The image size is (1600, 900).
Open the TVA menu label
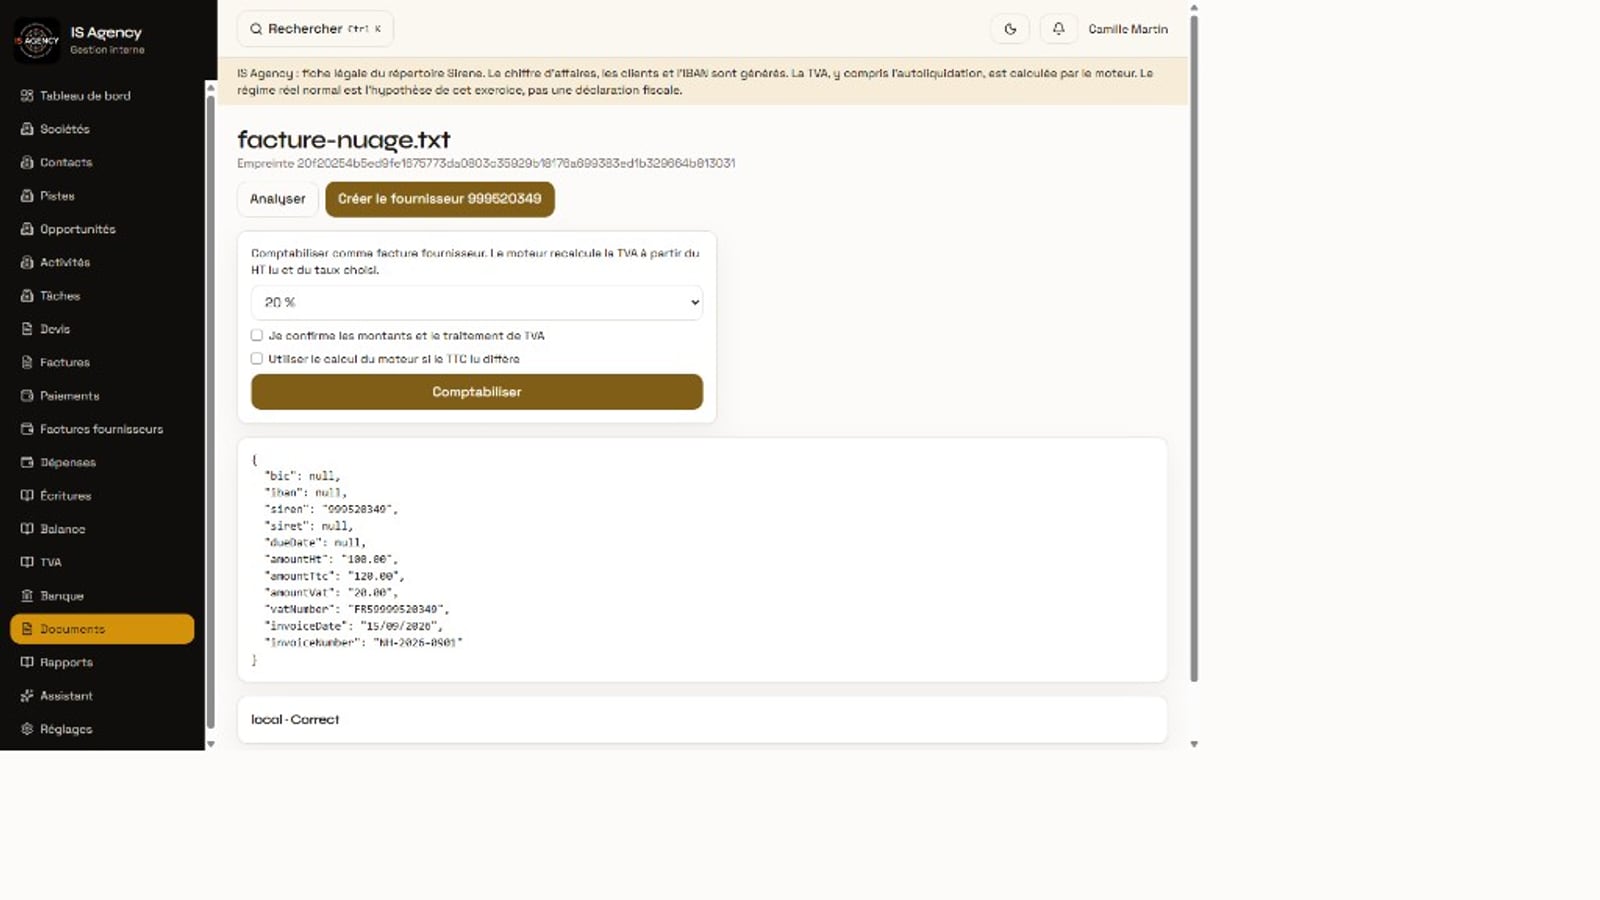click(51, 562)
